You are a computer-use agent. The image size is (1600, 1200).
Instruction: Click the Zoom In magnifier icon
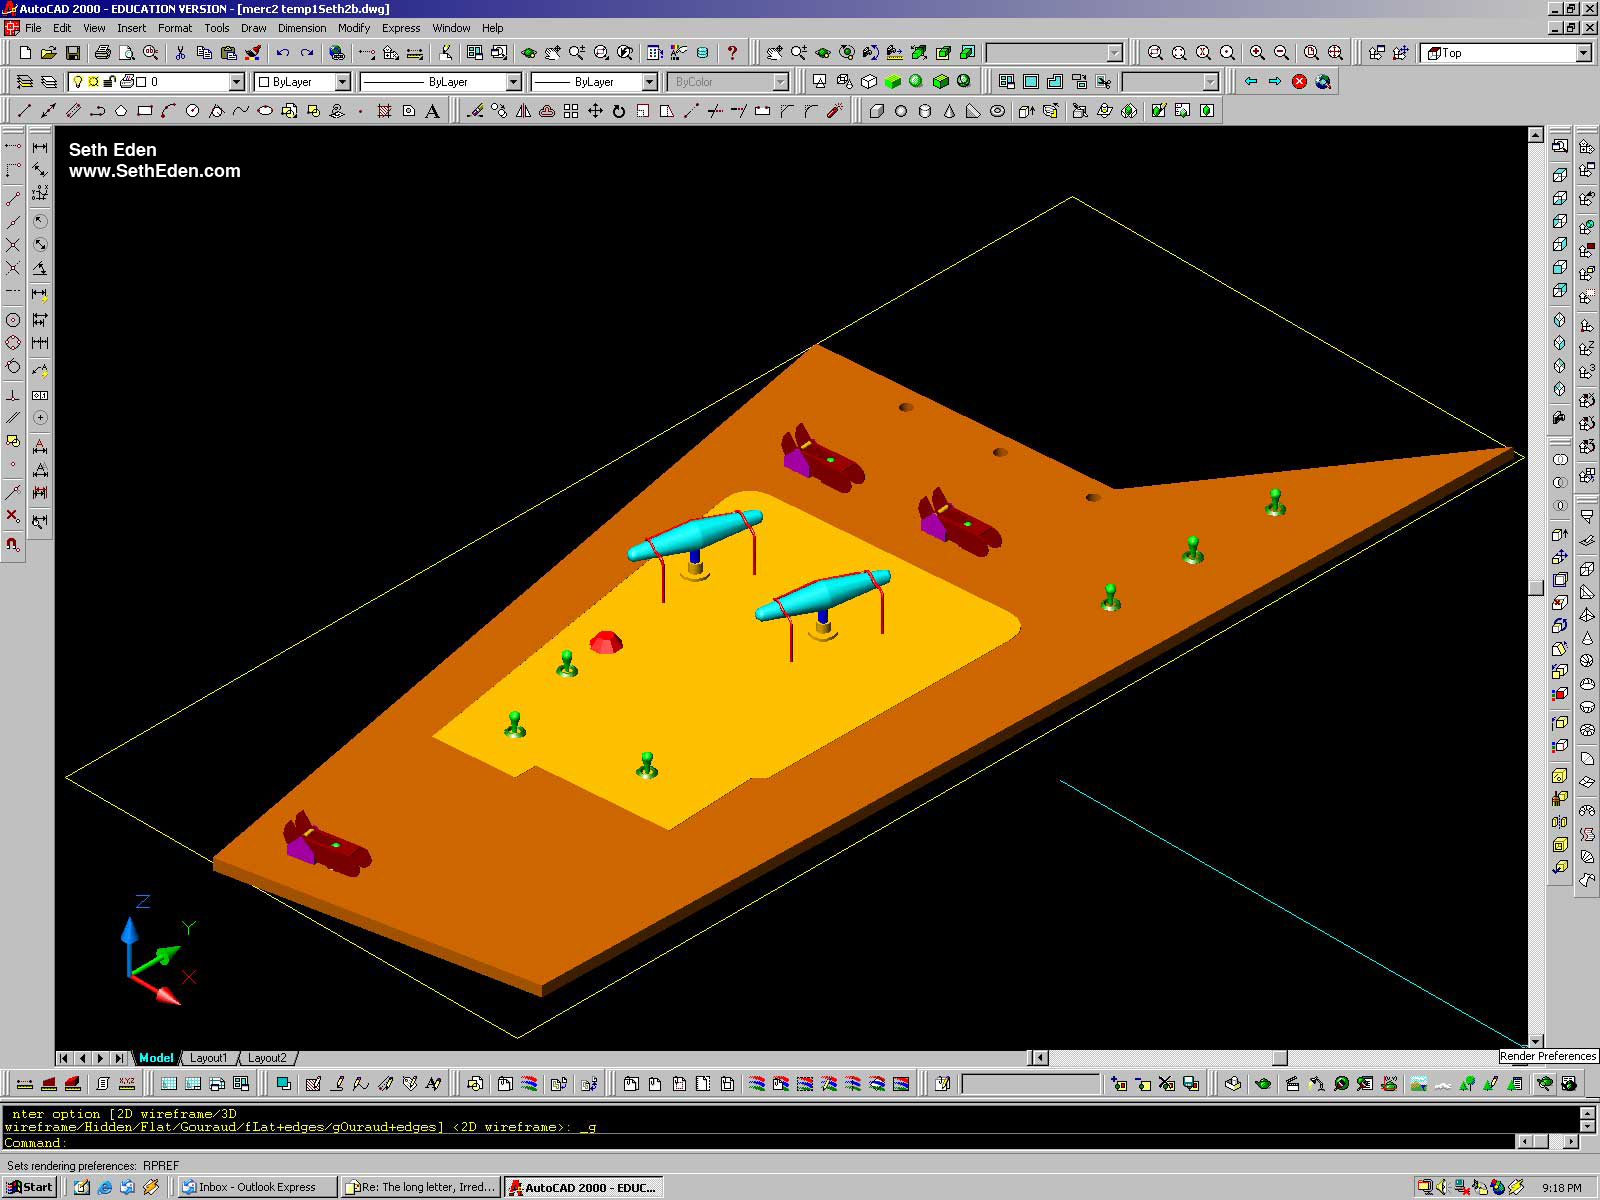[1257, 53]
